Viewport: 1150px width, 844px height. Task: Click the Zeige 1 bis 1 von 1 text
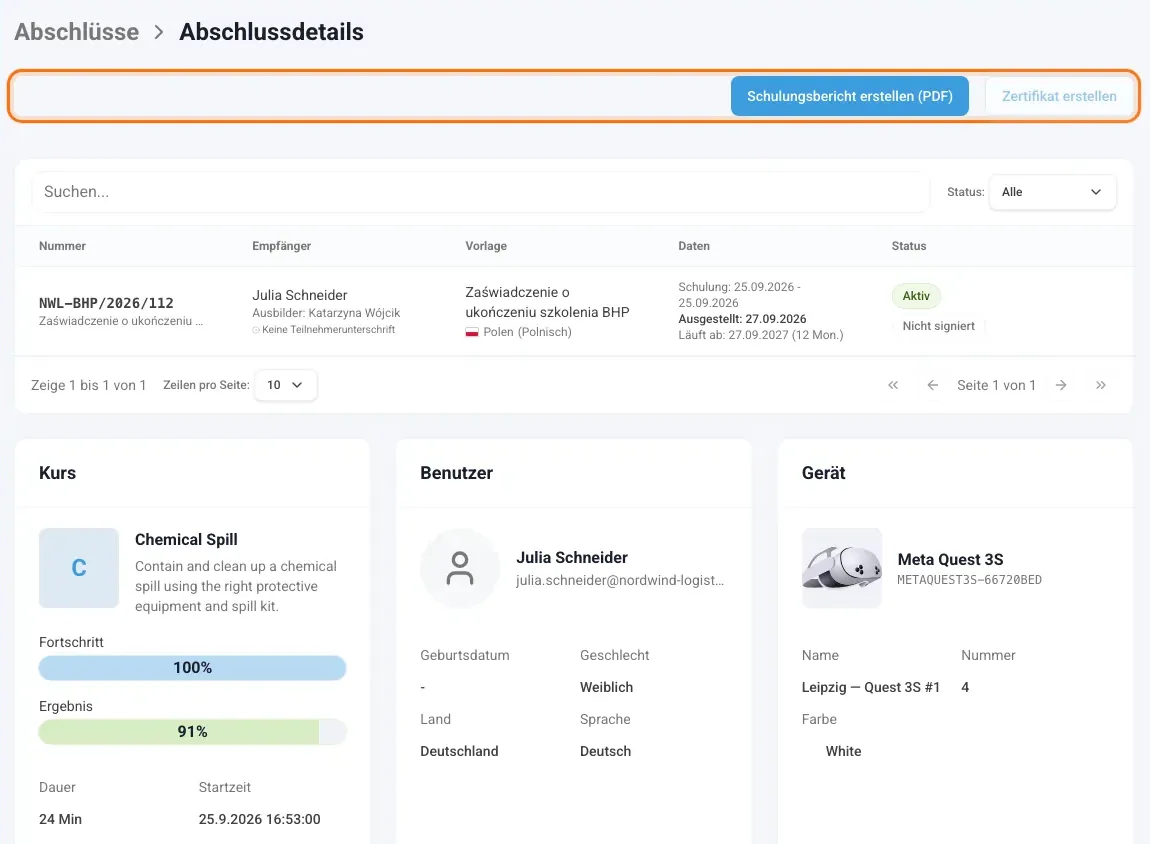point(88,385)
